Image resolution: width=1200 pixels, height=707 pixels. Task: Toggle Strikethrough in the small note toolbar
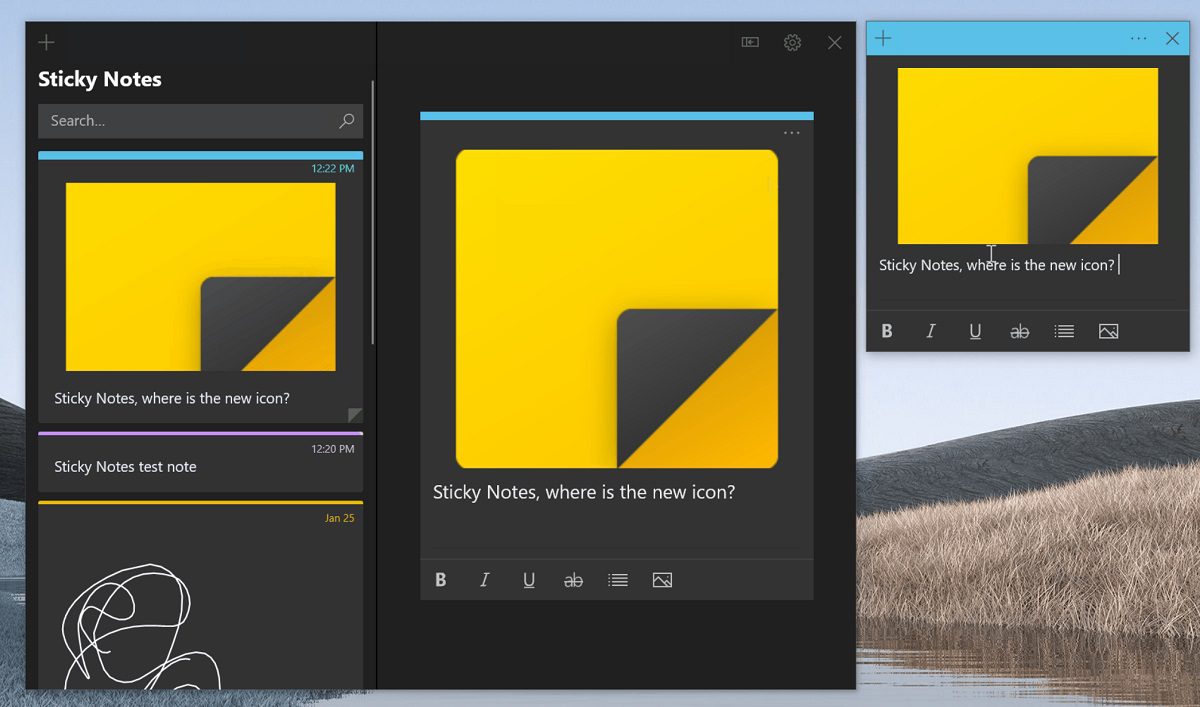(1019, 331)
